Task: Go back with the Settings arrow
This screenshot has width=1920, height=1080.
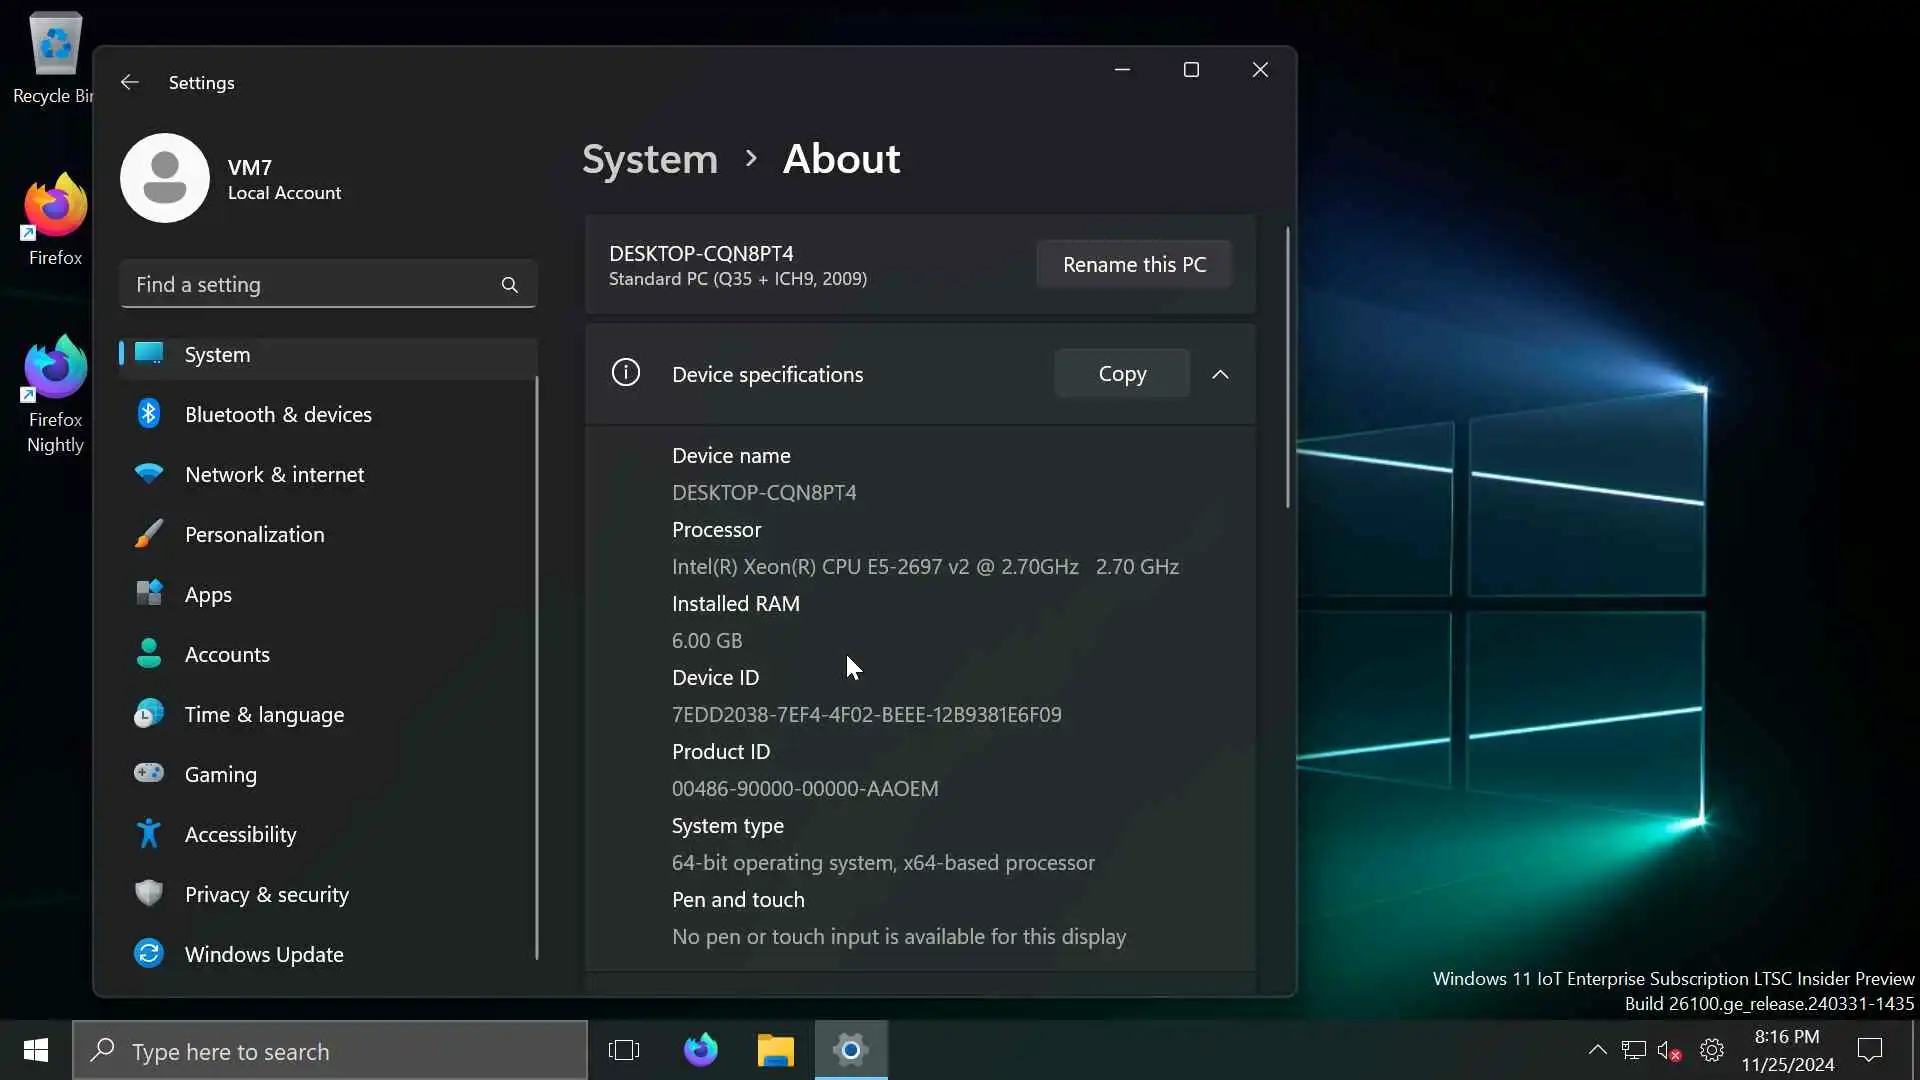Action: tap(129, 82)
